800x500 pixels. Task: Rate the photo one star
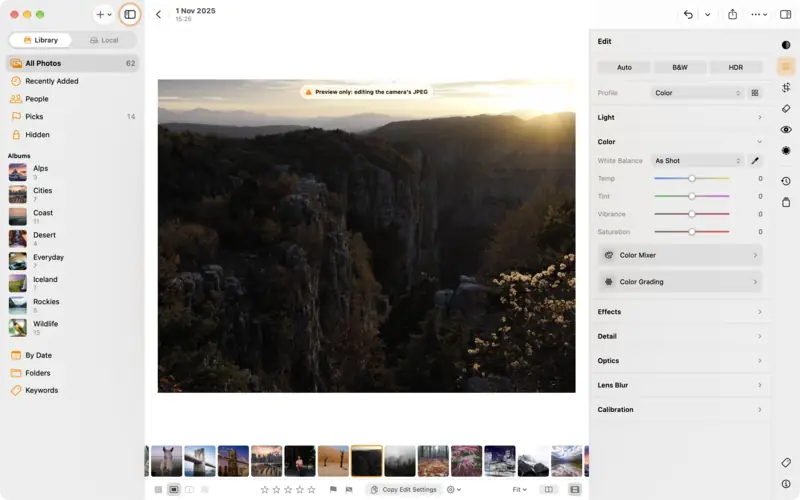point(264,490)
